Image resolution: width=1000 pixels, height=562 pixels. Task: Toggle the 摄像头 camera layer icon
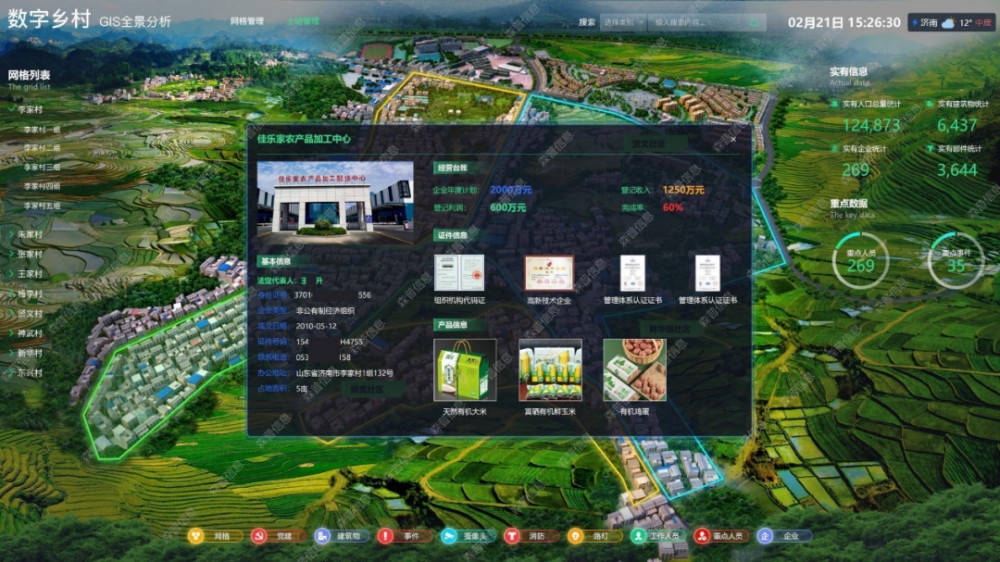[x=449, y=536]
